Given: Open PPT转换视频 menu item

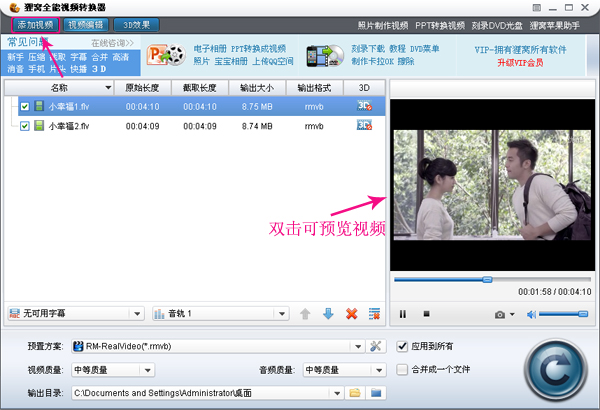Looking at the screenshot, I should (x=440, y=26).
